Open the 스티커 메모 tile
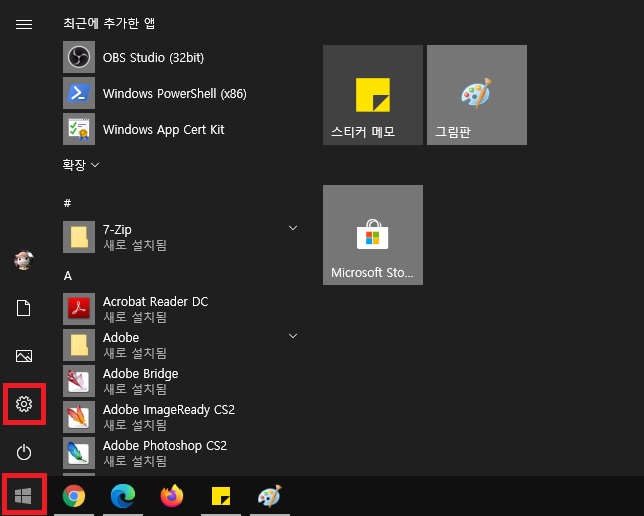644x516 pixels. (373, 95)
